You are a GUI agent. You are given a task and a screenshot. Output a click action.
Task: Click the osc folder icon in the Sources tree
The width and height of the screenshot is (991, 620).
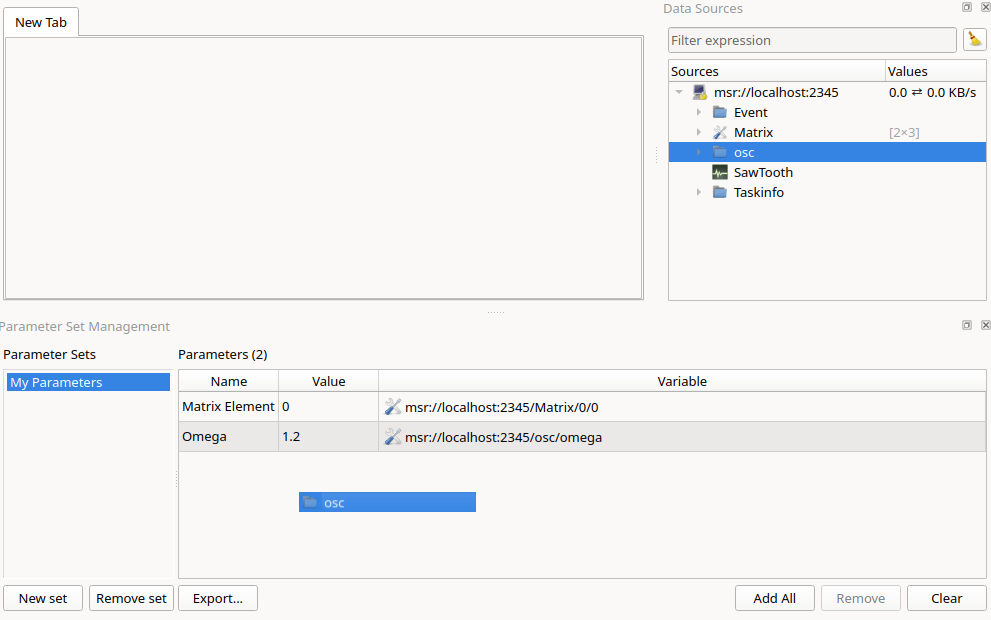[720, 152]
